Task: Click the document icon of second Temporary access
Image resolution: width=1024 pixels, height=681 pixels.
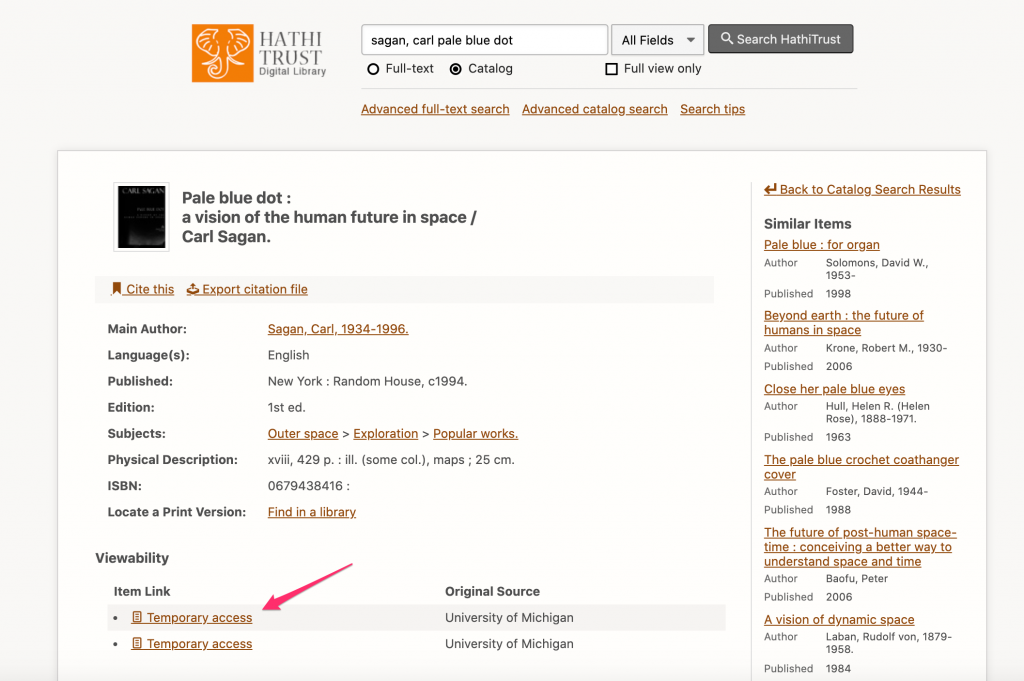Action: tap(137, 643)
